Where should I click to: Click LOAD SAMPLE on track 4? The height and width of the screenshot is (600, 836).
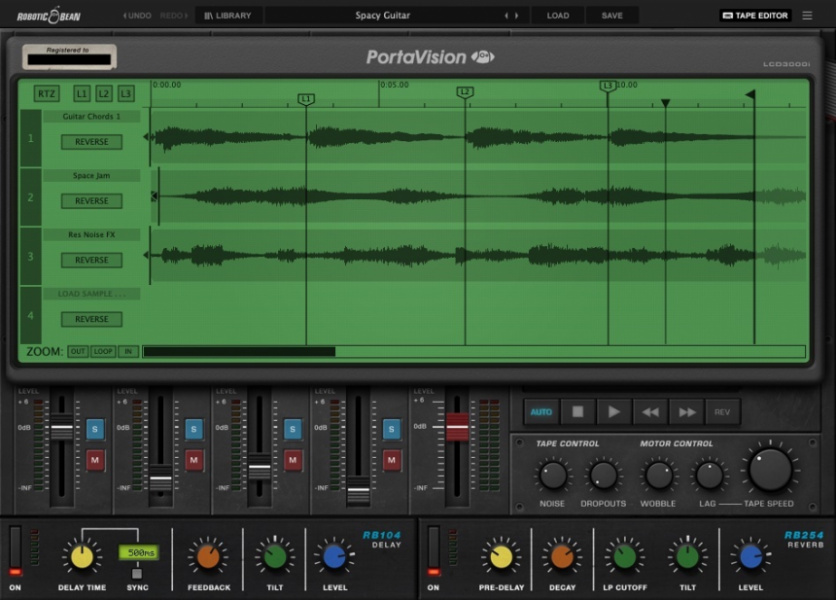(91, 294)
